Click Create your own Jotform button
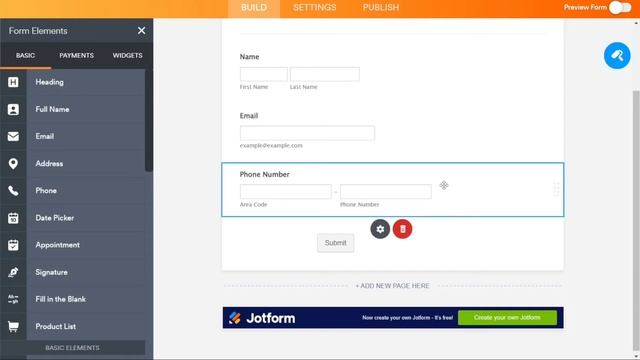 point(507,318)
